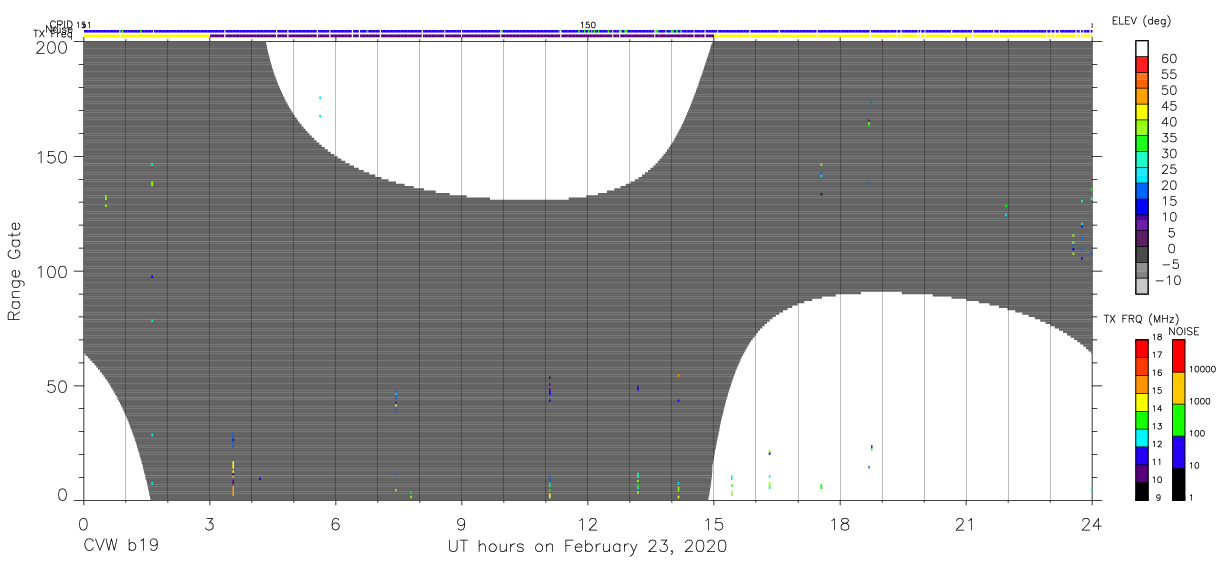The height and width of the screenshot is (567, 1228).
Task: Select the yellow TX FRQ swatch between 14 and 15
Action: (1141, 401)
